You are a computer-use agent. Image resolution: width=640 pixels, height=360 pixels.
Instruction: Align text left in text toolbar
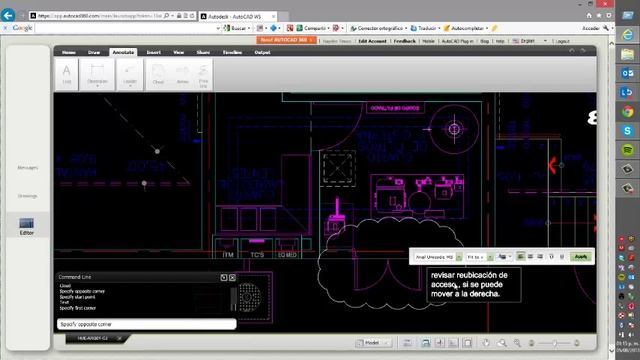[x=520, y=256]
